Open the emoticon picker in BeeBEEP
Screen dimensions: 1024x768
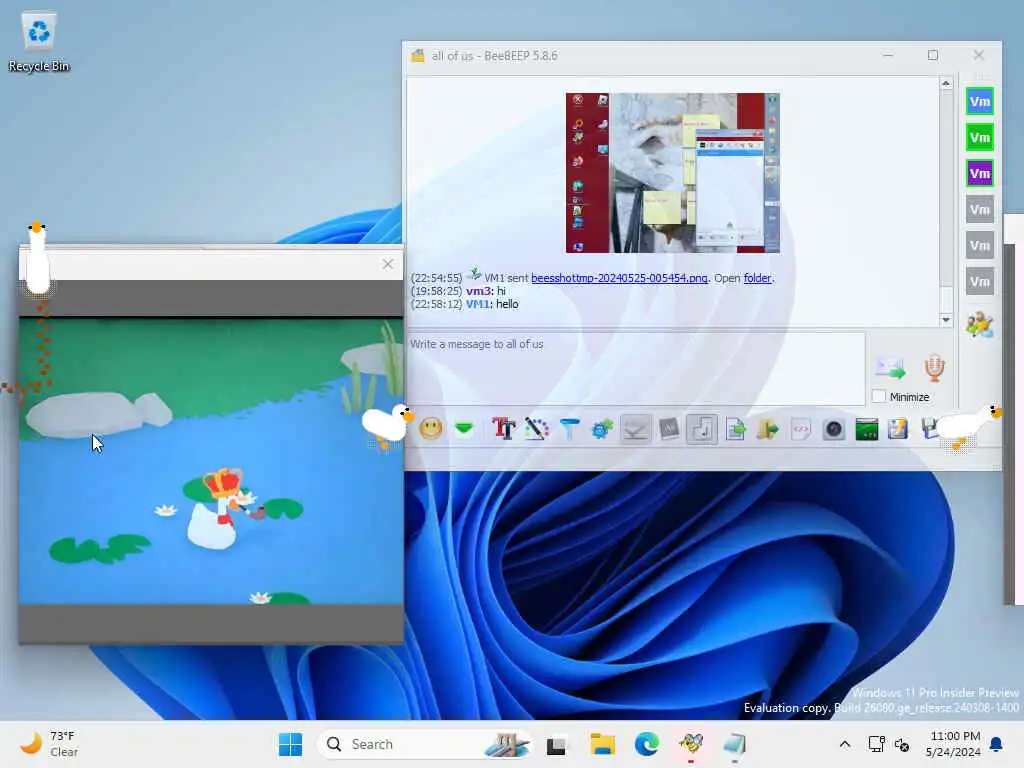tap(431, 429)
